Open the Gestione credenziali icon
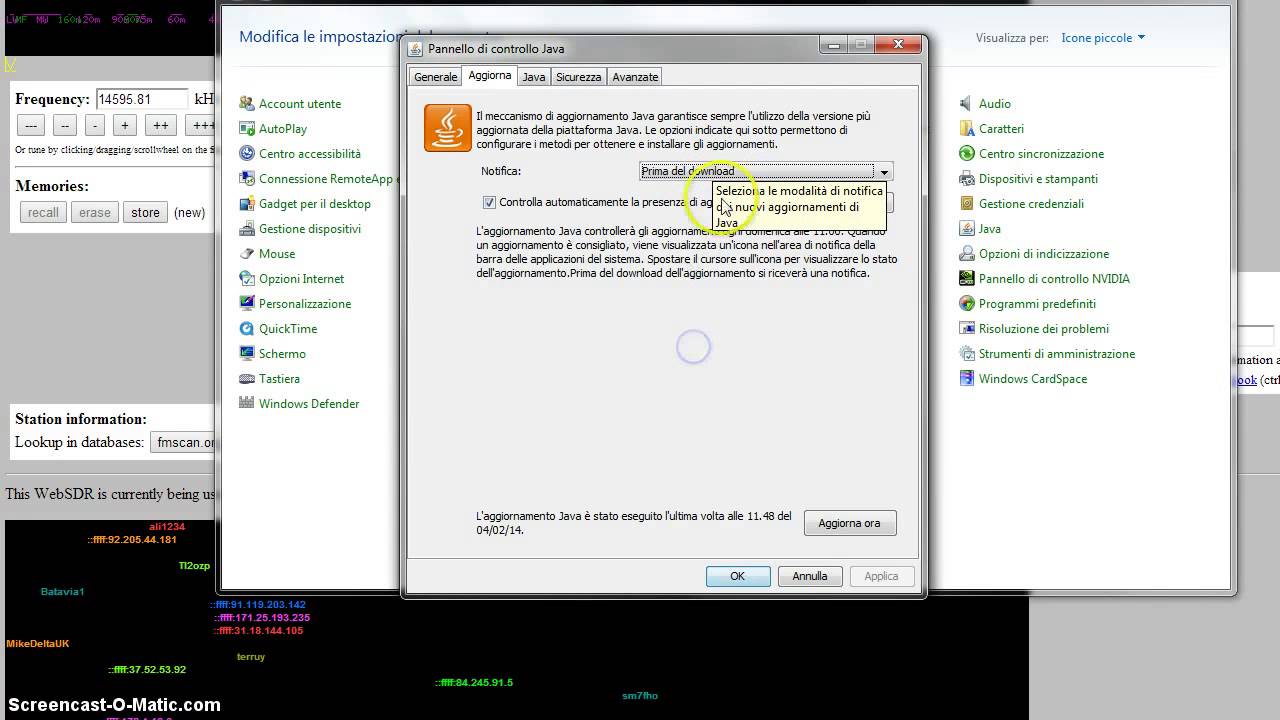Screen dimensions: 1280x720 point(967,204)
